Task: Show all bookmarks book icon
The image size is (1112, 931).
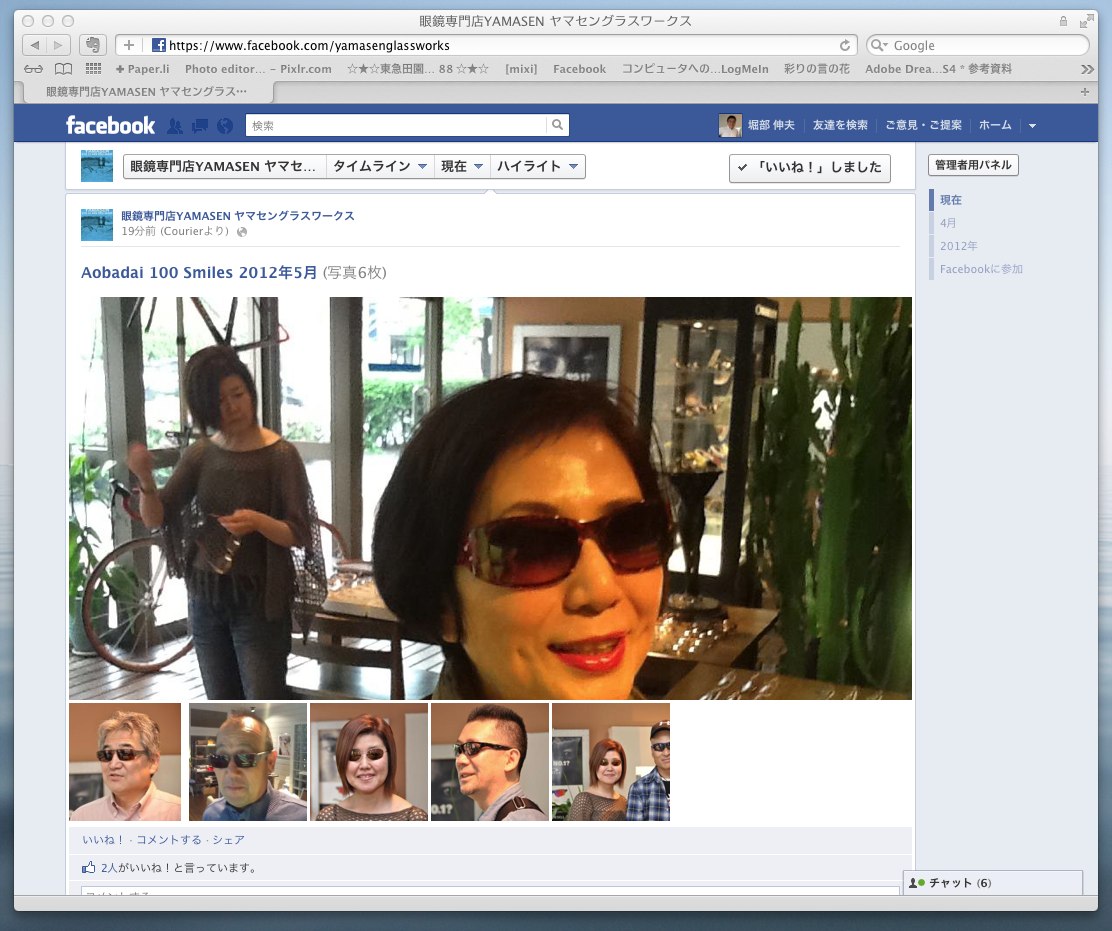Action: point(64,69)
